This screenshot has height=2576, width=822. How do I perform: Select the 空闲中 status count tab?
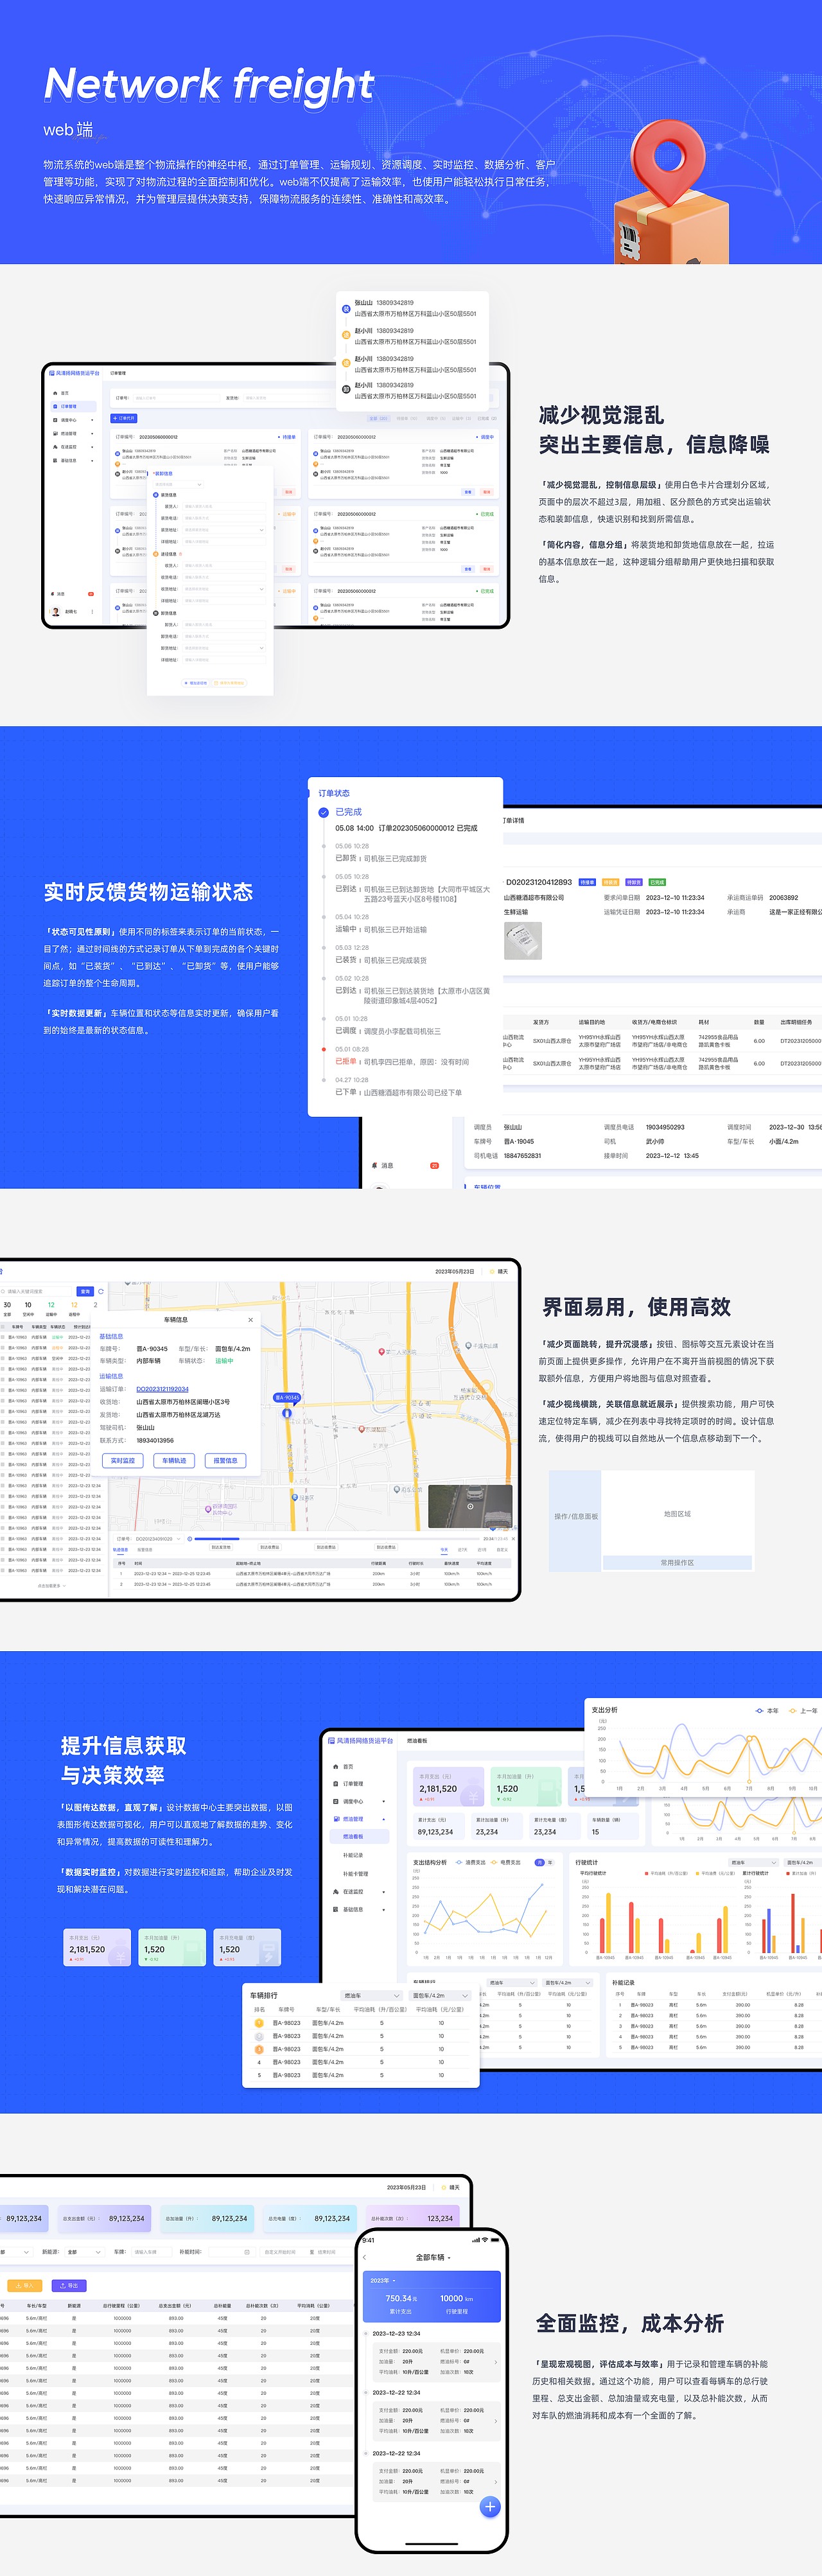click(28, 1309)
